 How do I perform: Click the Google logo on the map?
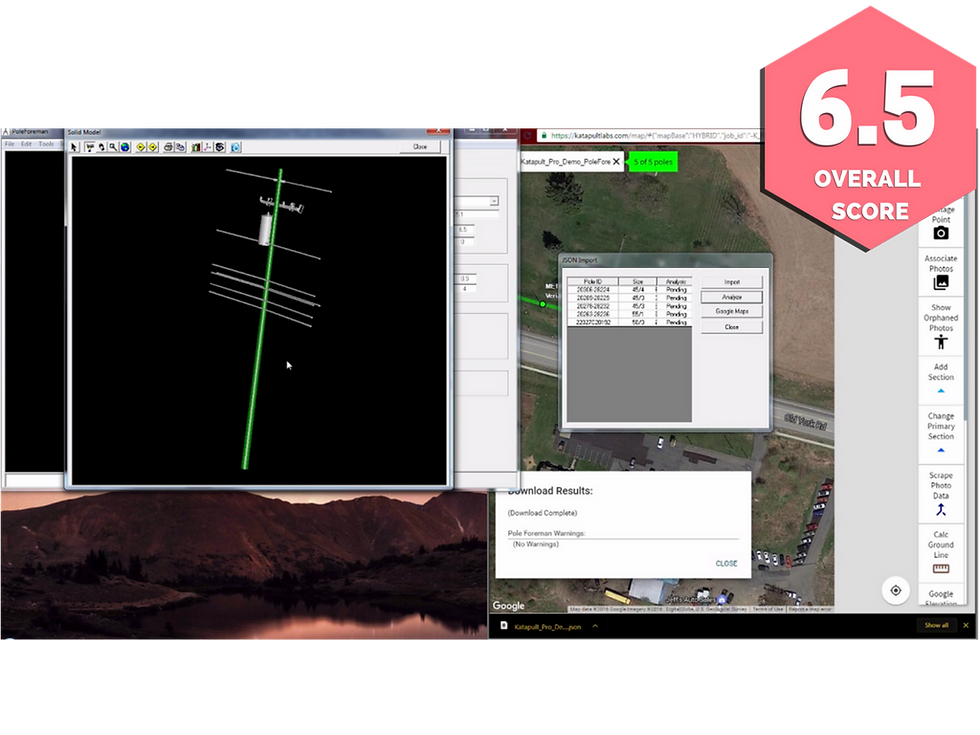click(508, 606)
